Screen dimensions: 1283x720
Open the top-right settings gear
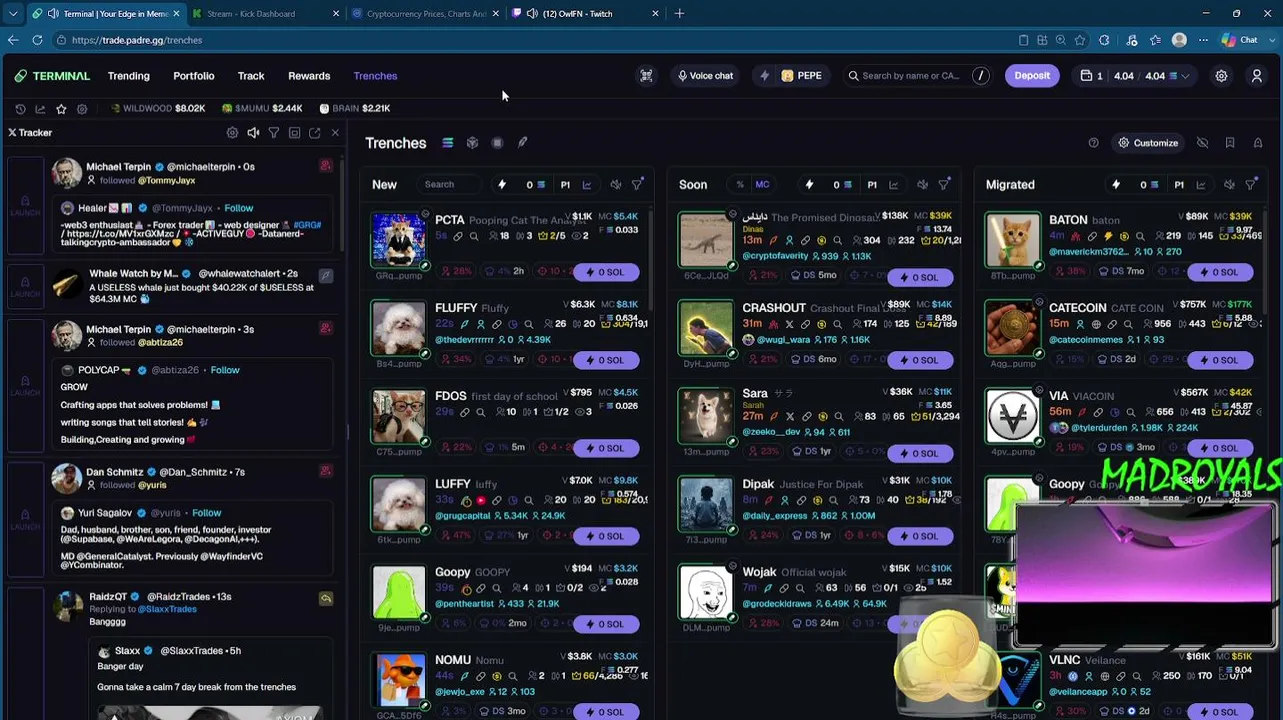pos(1221,76)
